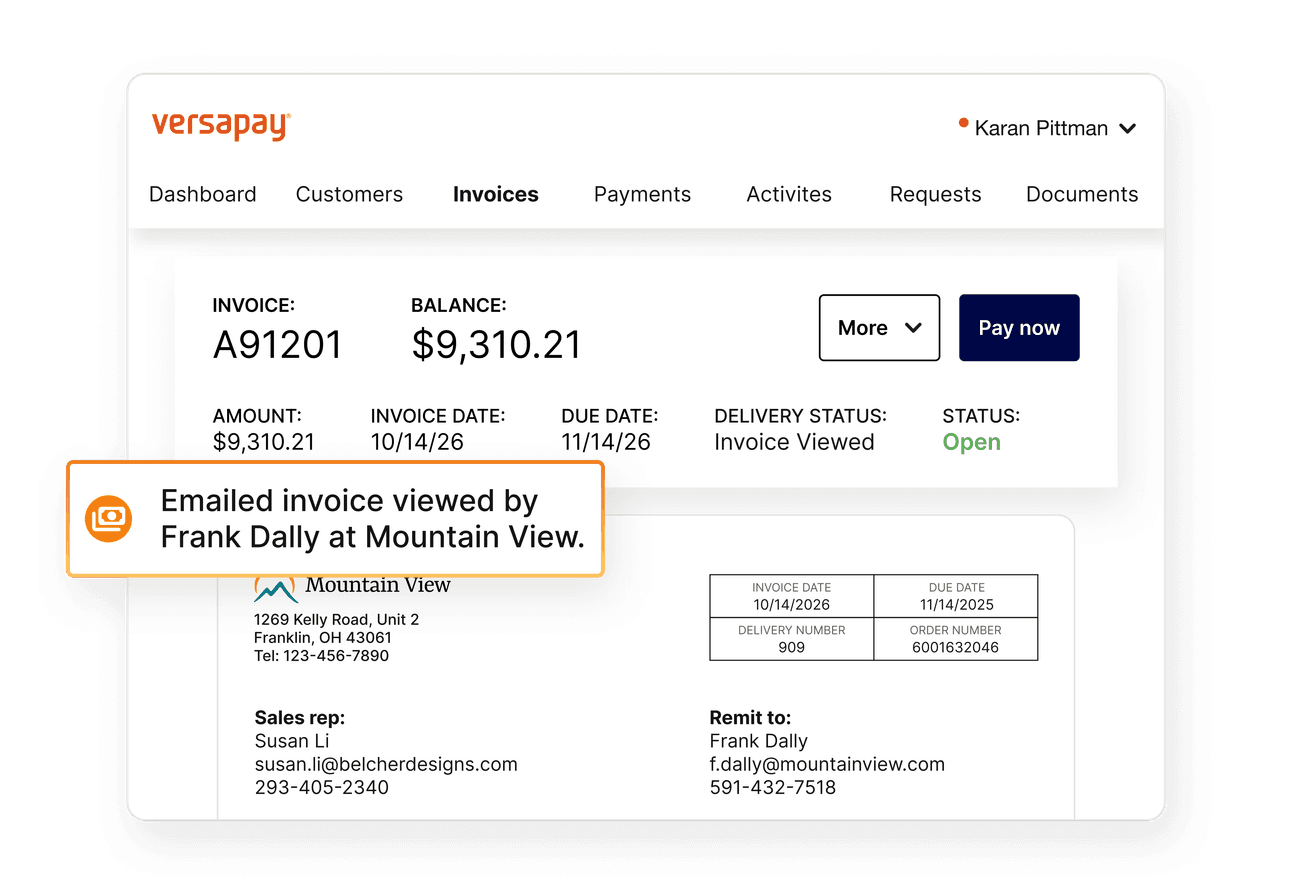Open the More dropdown menu

879,328
